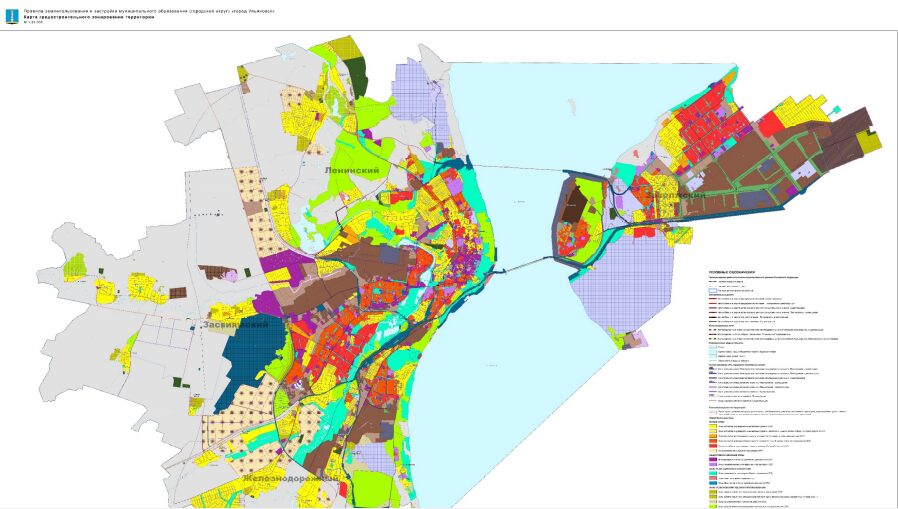
Task: Click the brown zone on the eastern peninsula
Action: 573,208
